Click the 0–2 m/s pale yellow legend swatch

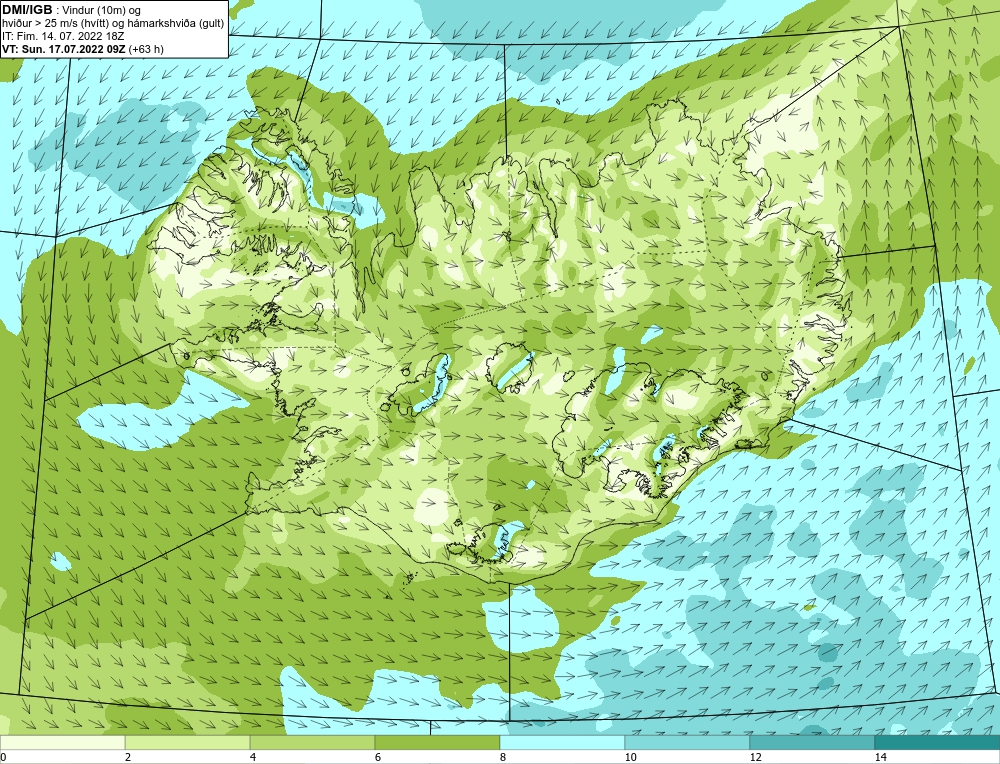(x=62, y=742)
